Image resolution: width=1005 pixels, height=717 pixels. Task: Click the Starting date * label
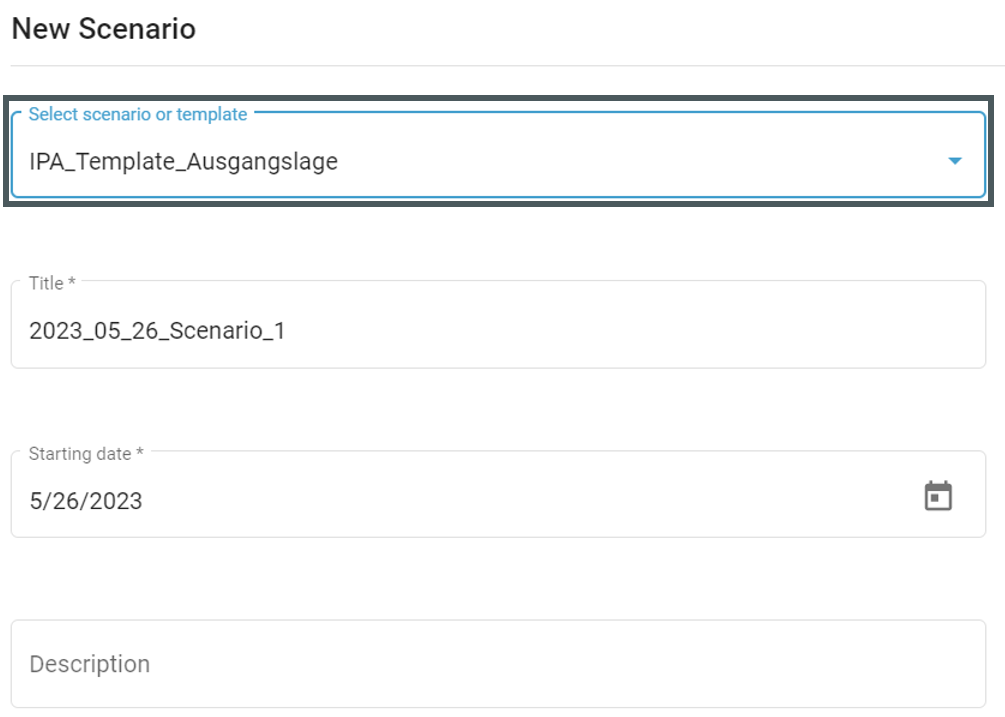point(86,454)
